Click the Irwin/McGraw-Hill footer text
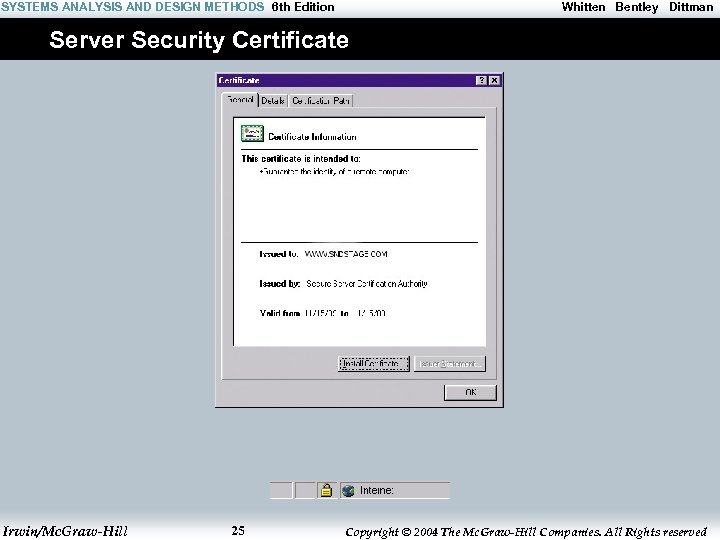720x540 pixels. [x=65, y=531]
